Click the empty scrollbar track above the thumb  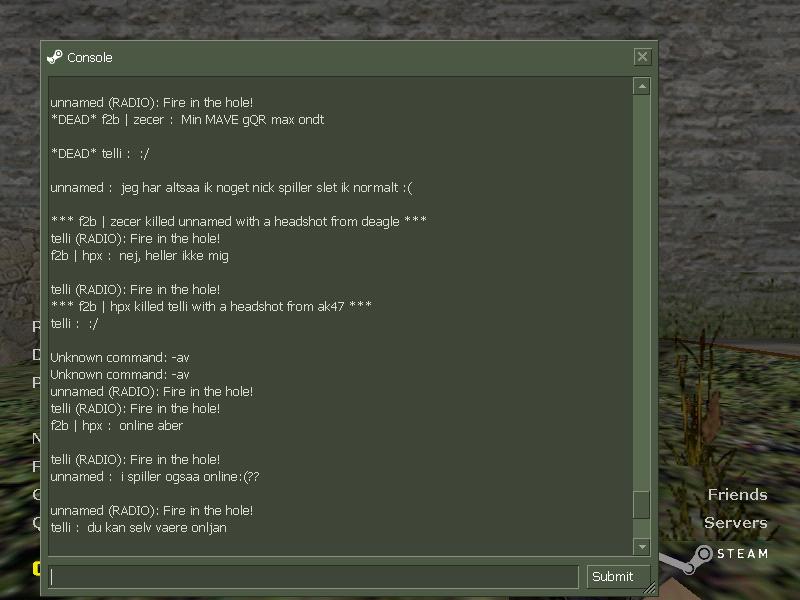[642, 293]
